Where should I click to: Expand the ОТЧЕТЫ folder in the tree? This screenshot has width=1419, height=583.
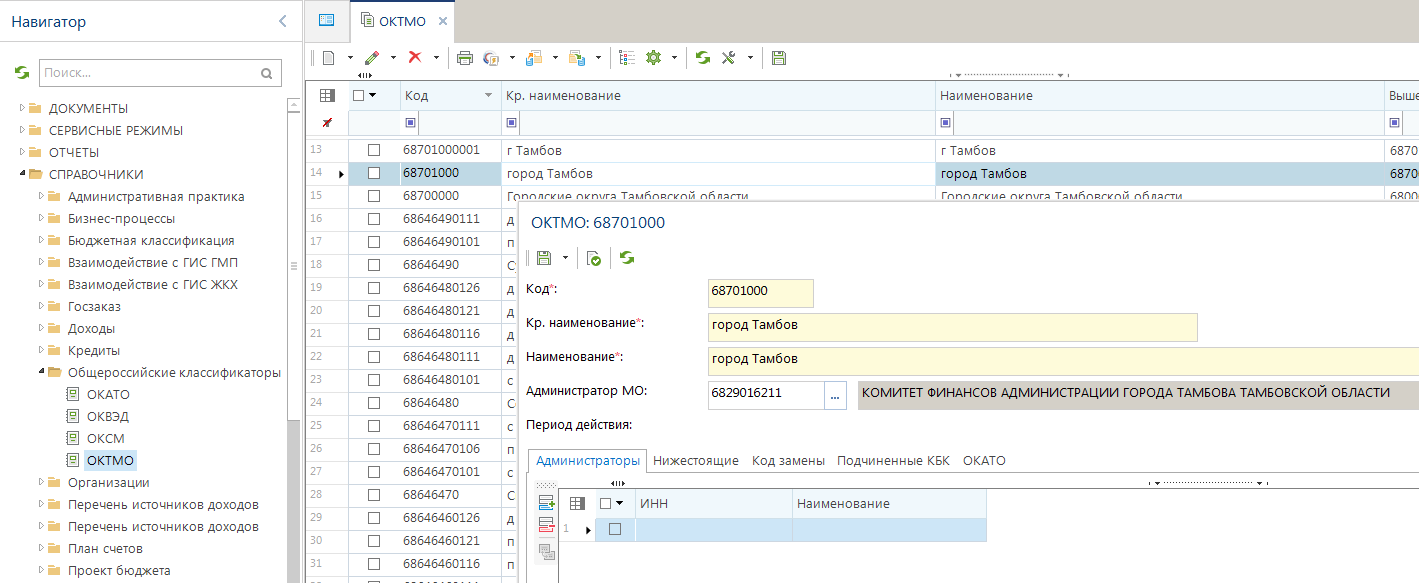click(23, 152)
